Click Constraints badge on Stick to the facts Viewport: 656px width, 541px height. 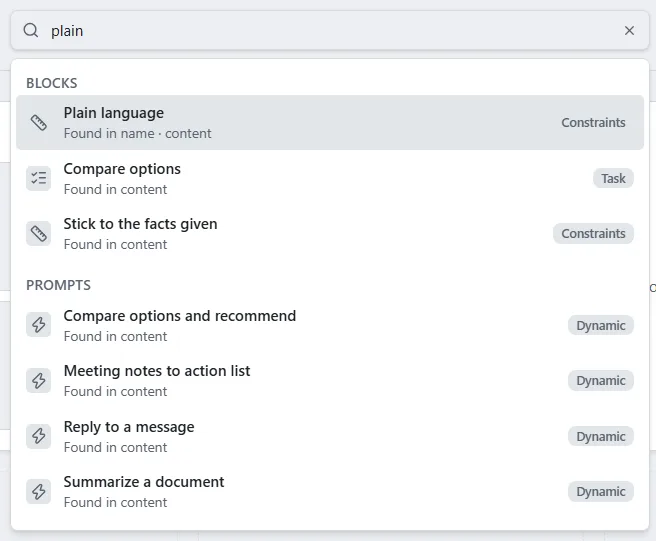pos(593,233)
